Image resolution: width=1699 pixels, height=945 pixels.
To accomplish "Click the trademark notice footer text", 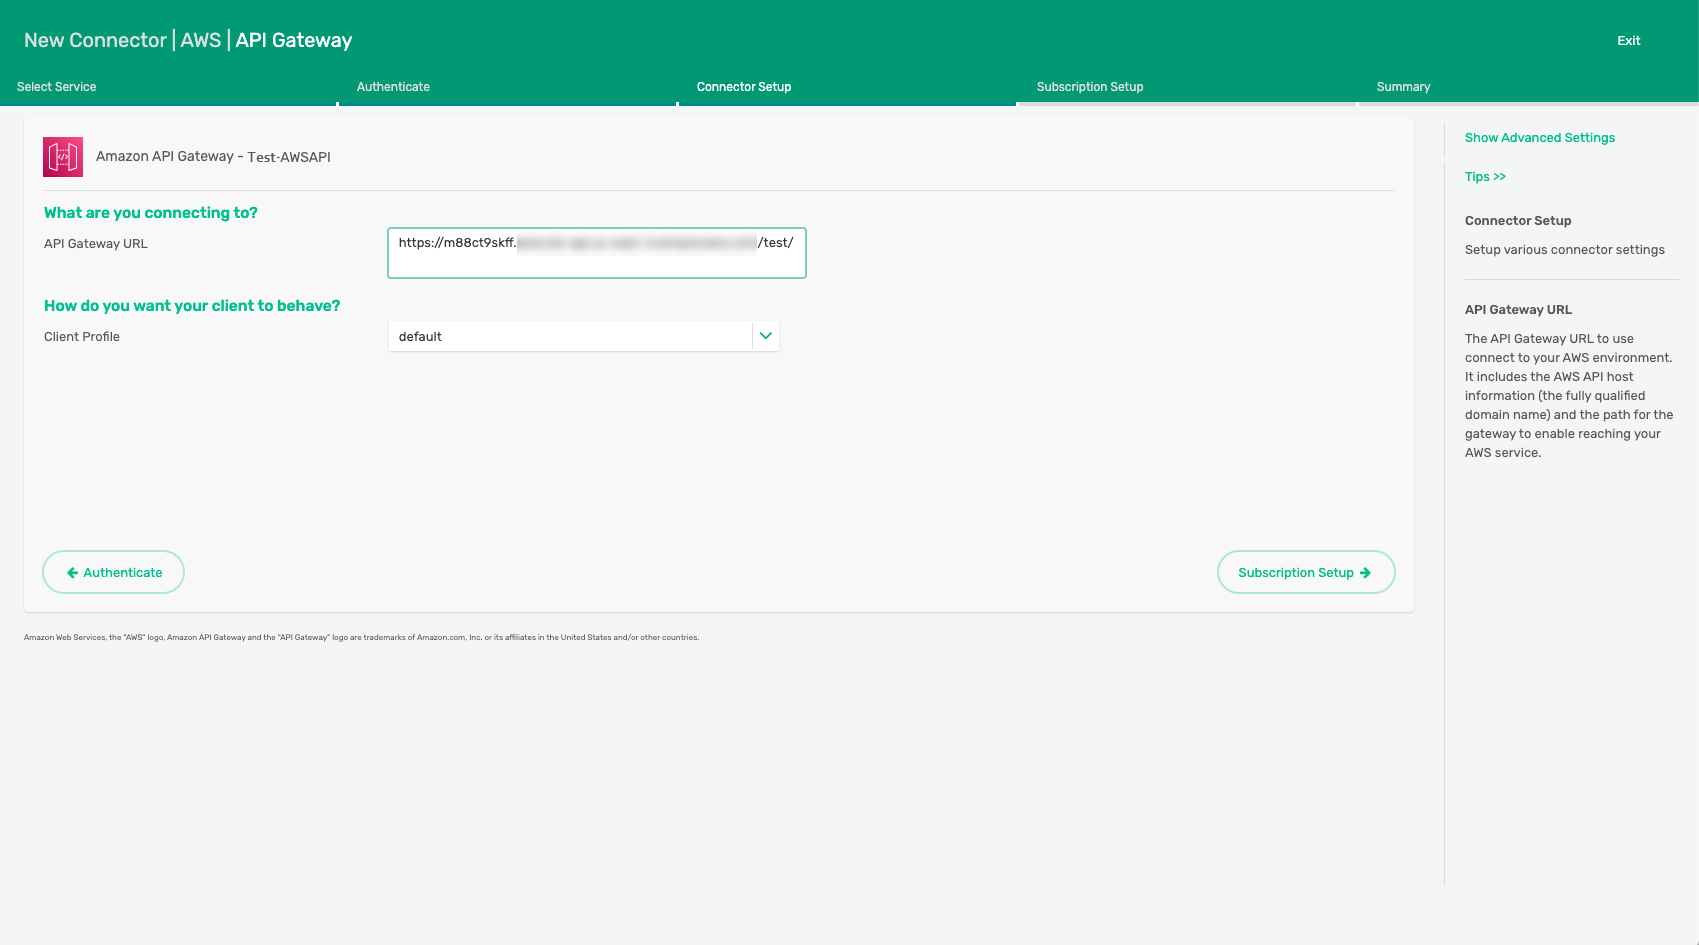I will [x=361, y=637].
